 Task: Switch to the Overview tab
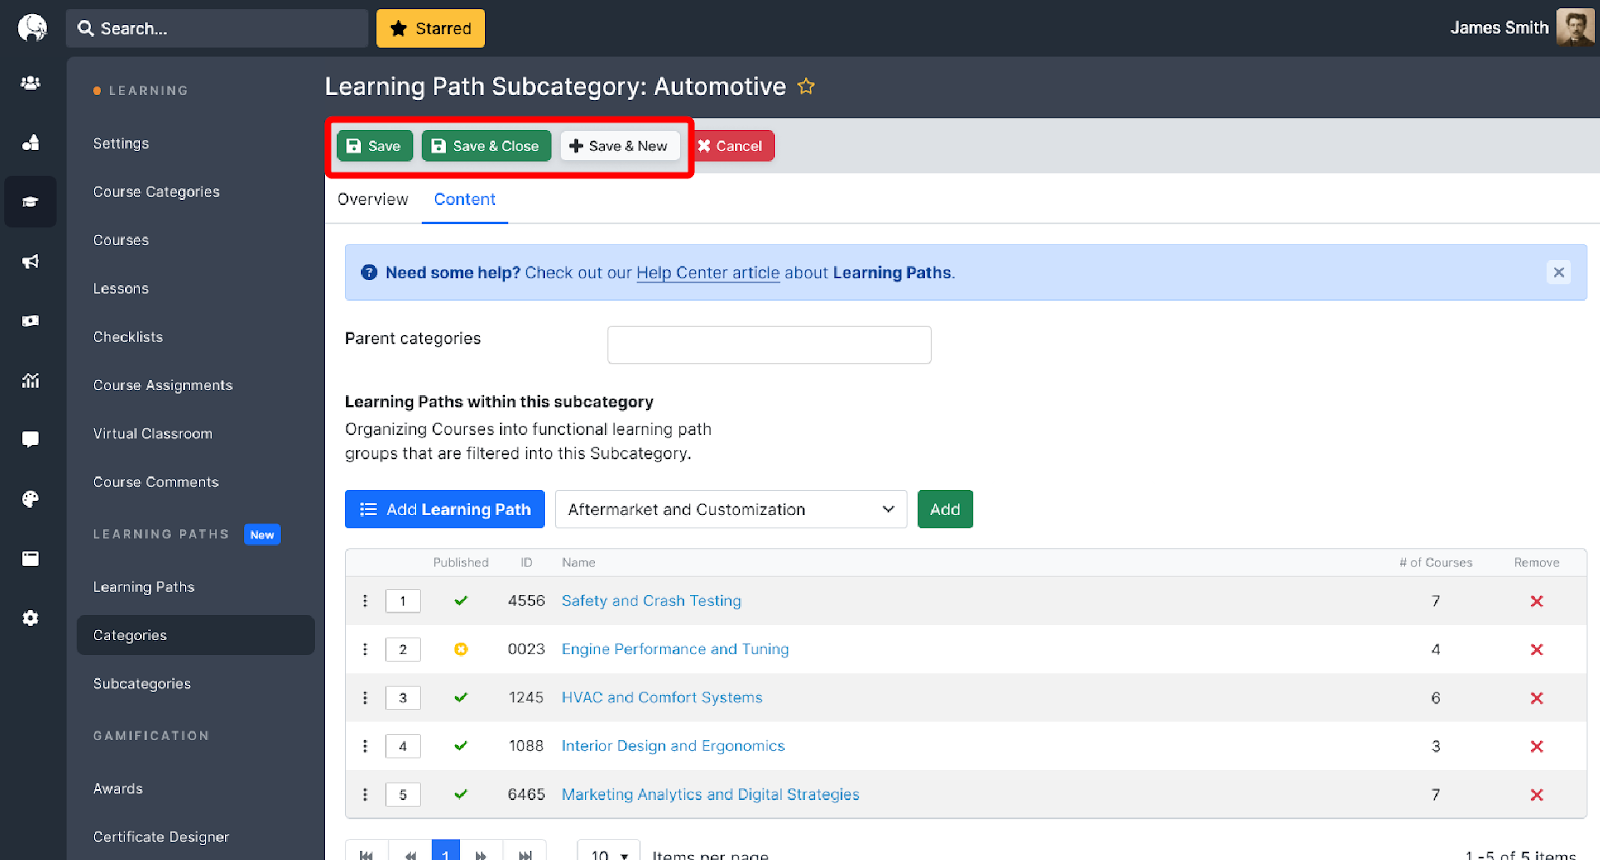373,200
